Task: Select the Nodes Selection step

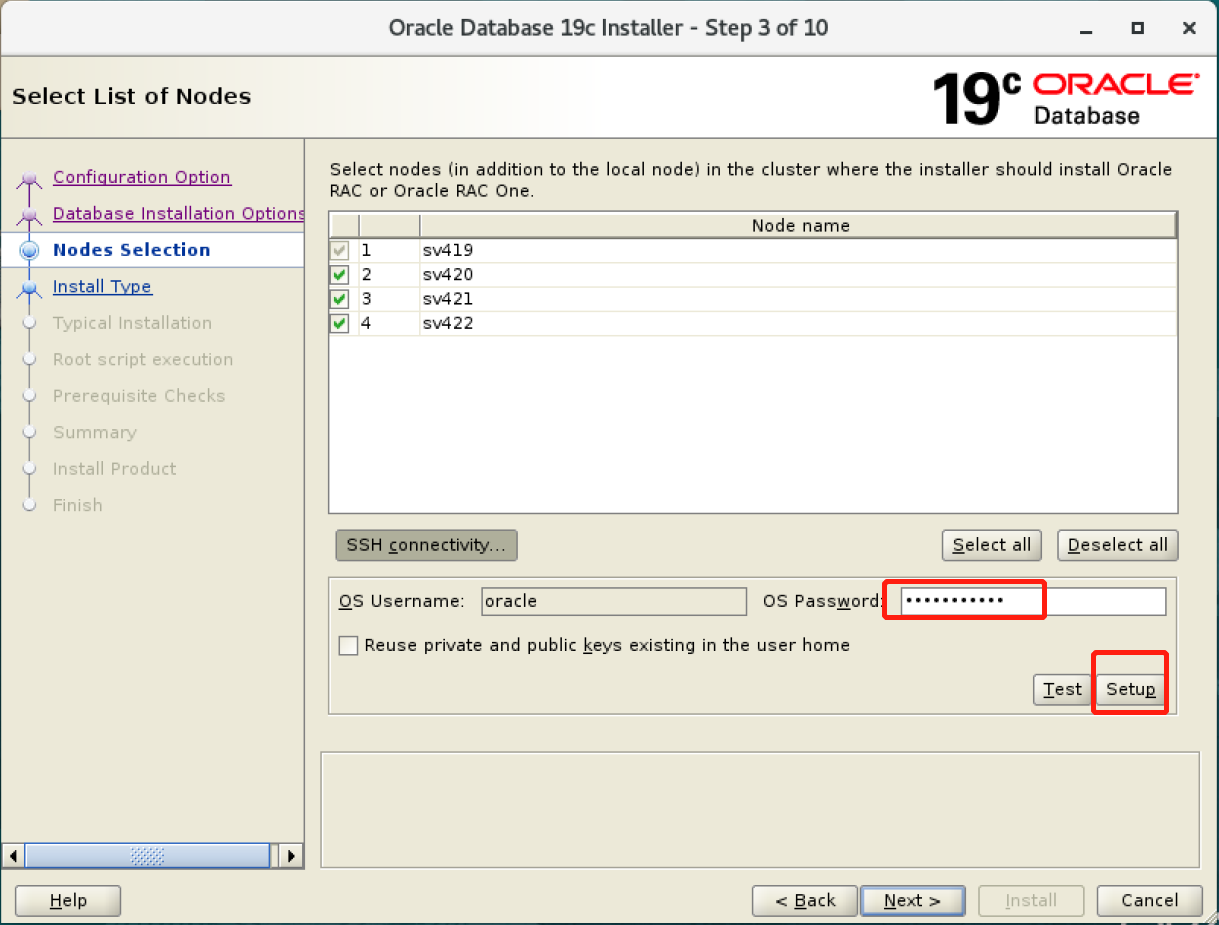Action: coord(131,250)
